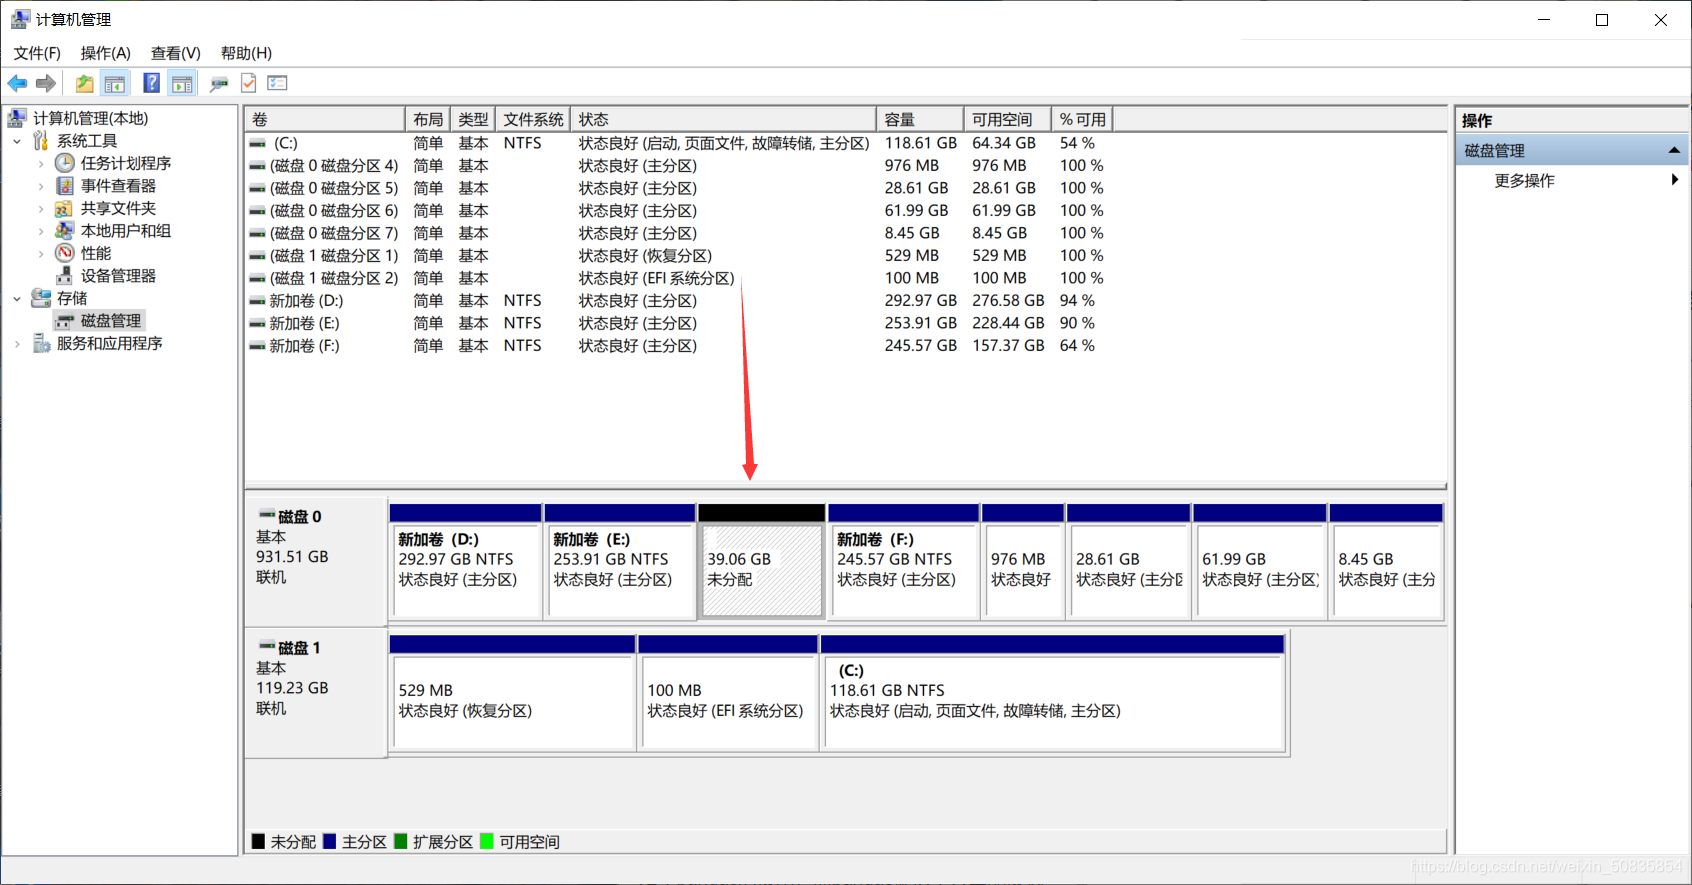Select the 新加卷 (E:) 253.91 GB partition block
The image size is (1692, 885).
[x=620, y=561]
